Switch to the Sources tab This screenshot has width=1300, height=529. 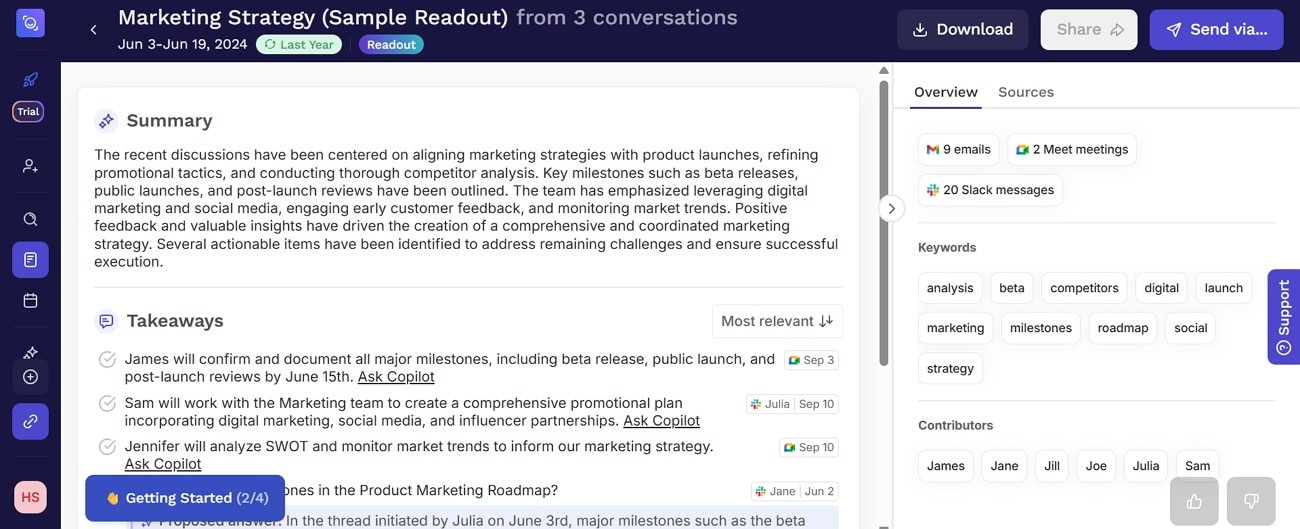[1025, 92]
